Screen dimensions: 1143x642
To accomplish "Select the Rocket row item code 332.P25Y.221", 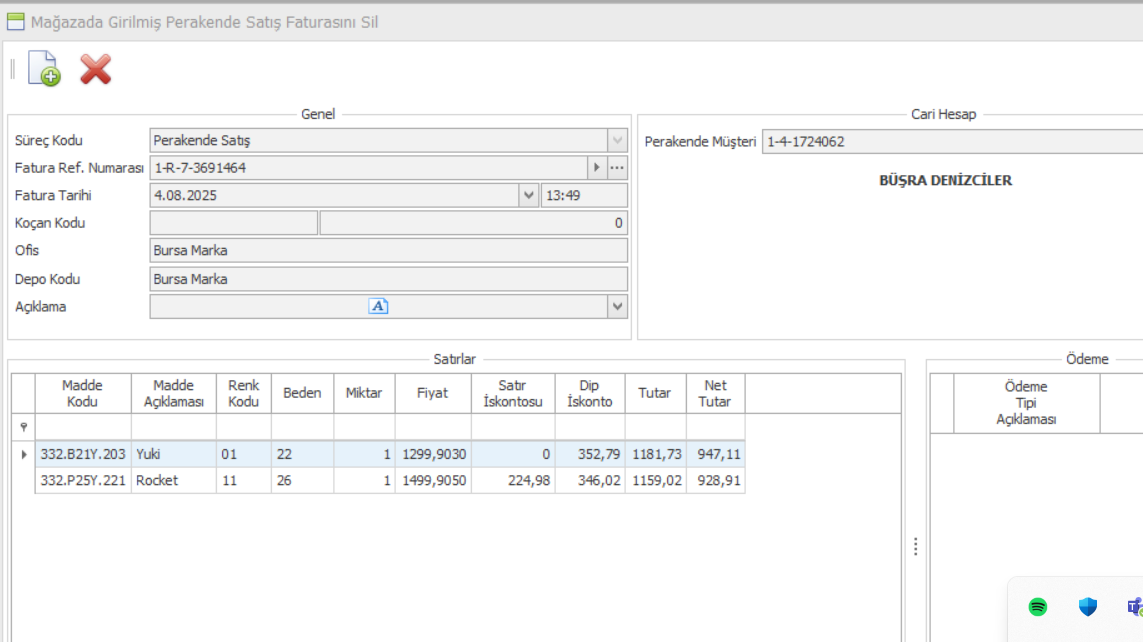I will [x=82, y=481].
